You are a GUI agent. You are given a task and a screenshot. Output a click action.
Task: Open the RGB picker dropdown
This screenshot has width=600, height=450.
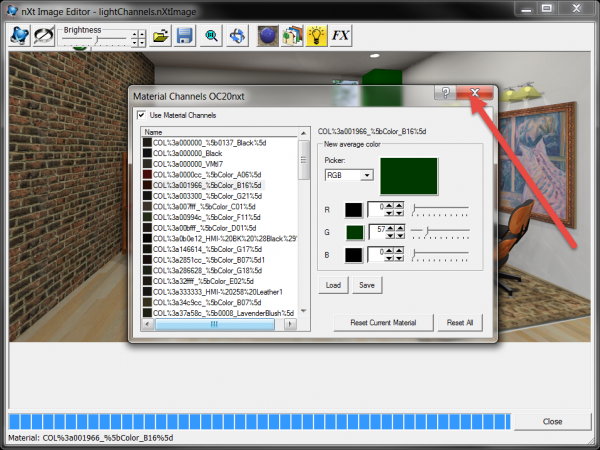pyautogui.click(x=367, y=175)
